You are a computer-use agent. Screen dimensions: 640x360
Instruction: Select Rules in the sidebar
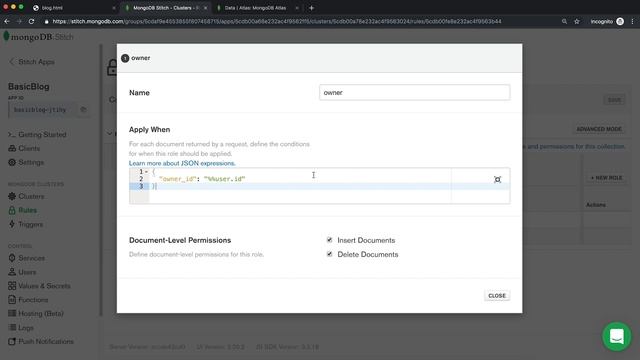[27, 210]
